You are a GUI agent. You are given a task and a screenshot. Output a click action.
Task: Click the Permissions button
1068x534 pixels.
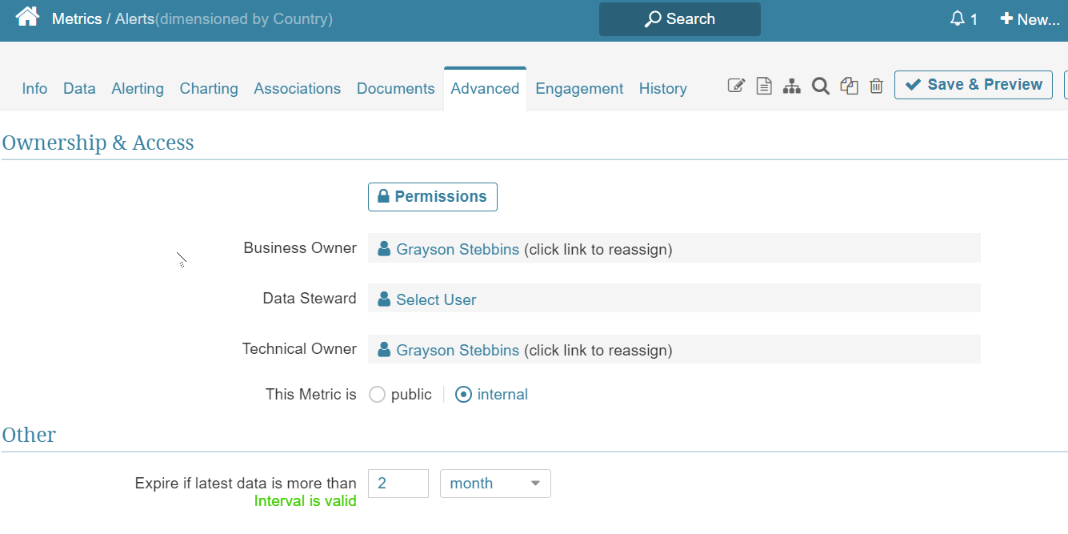[x=432, y=197]
